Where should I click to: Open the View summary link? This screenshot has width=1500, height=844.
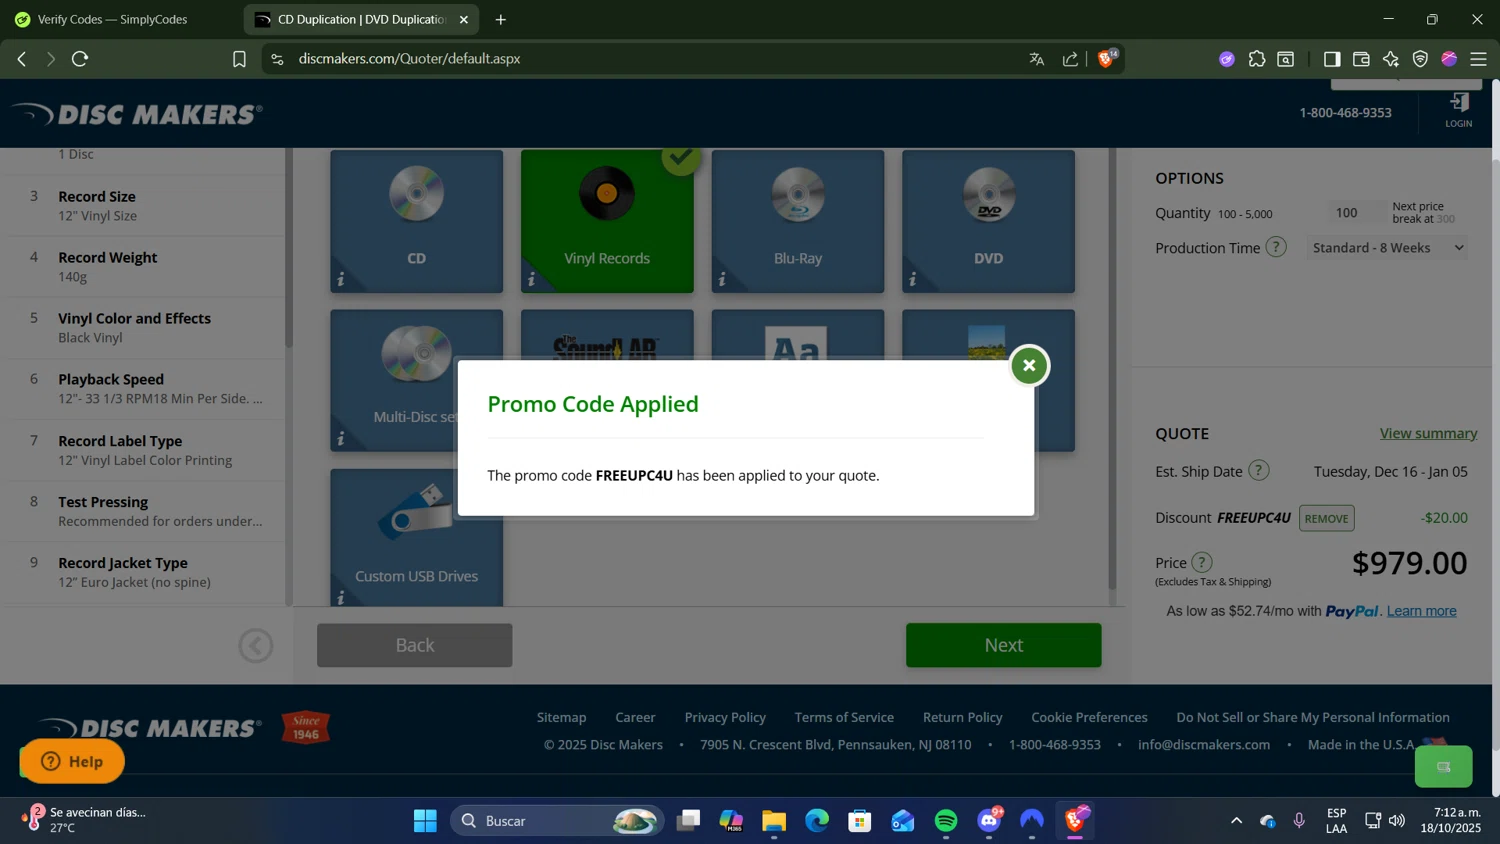pyautogui.click(x=1428, y=433)
